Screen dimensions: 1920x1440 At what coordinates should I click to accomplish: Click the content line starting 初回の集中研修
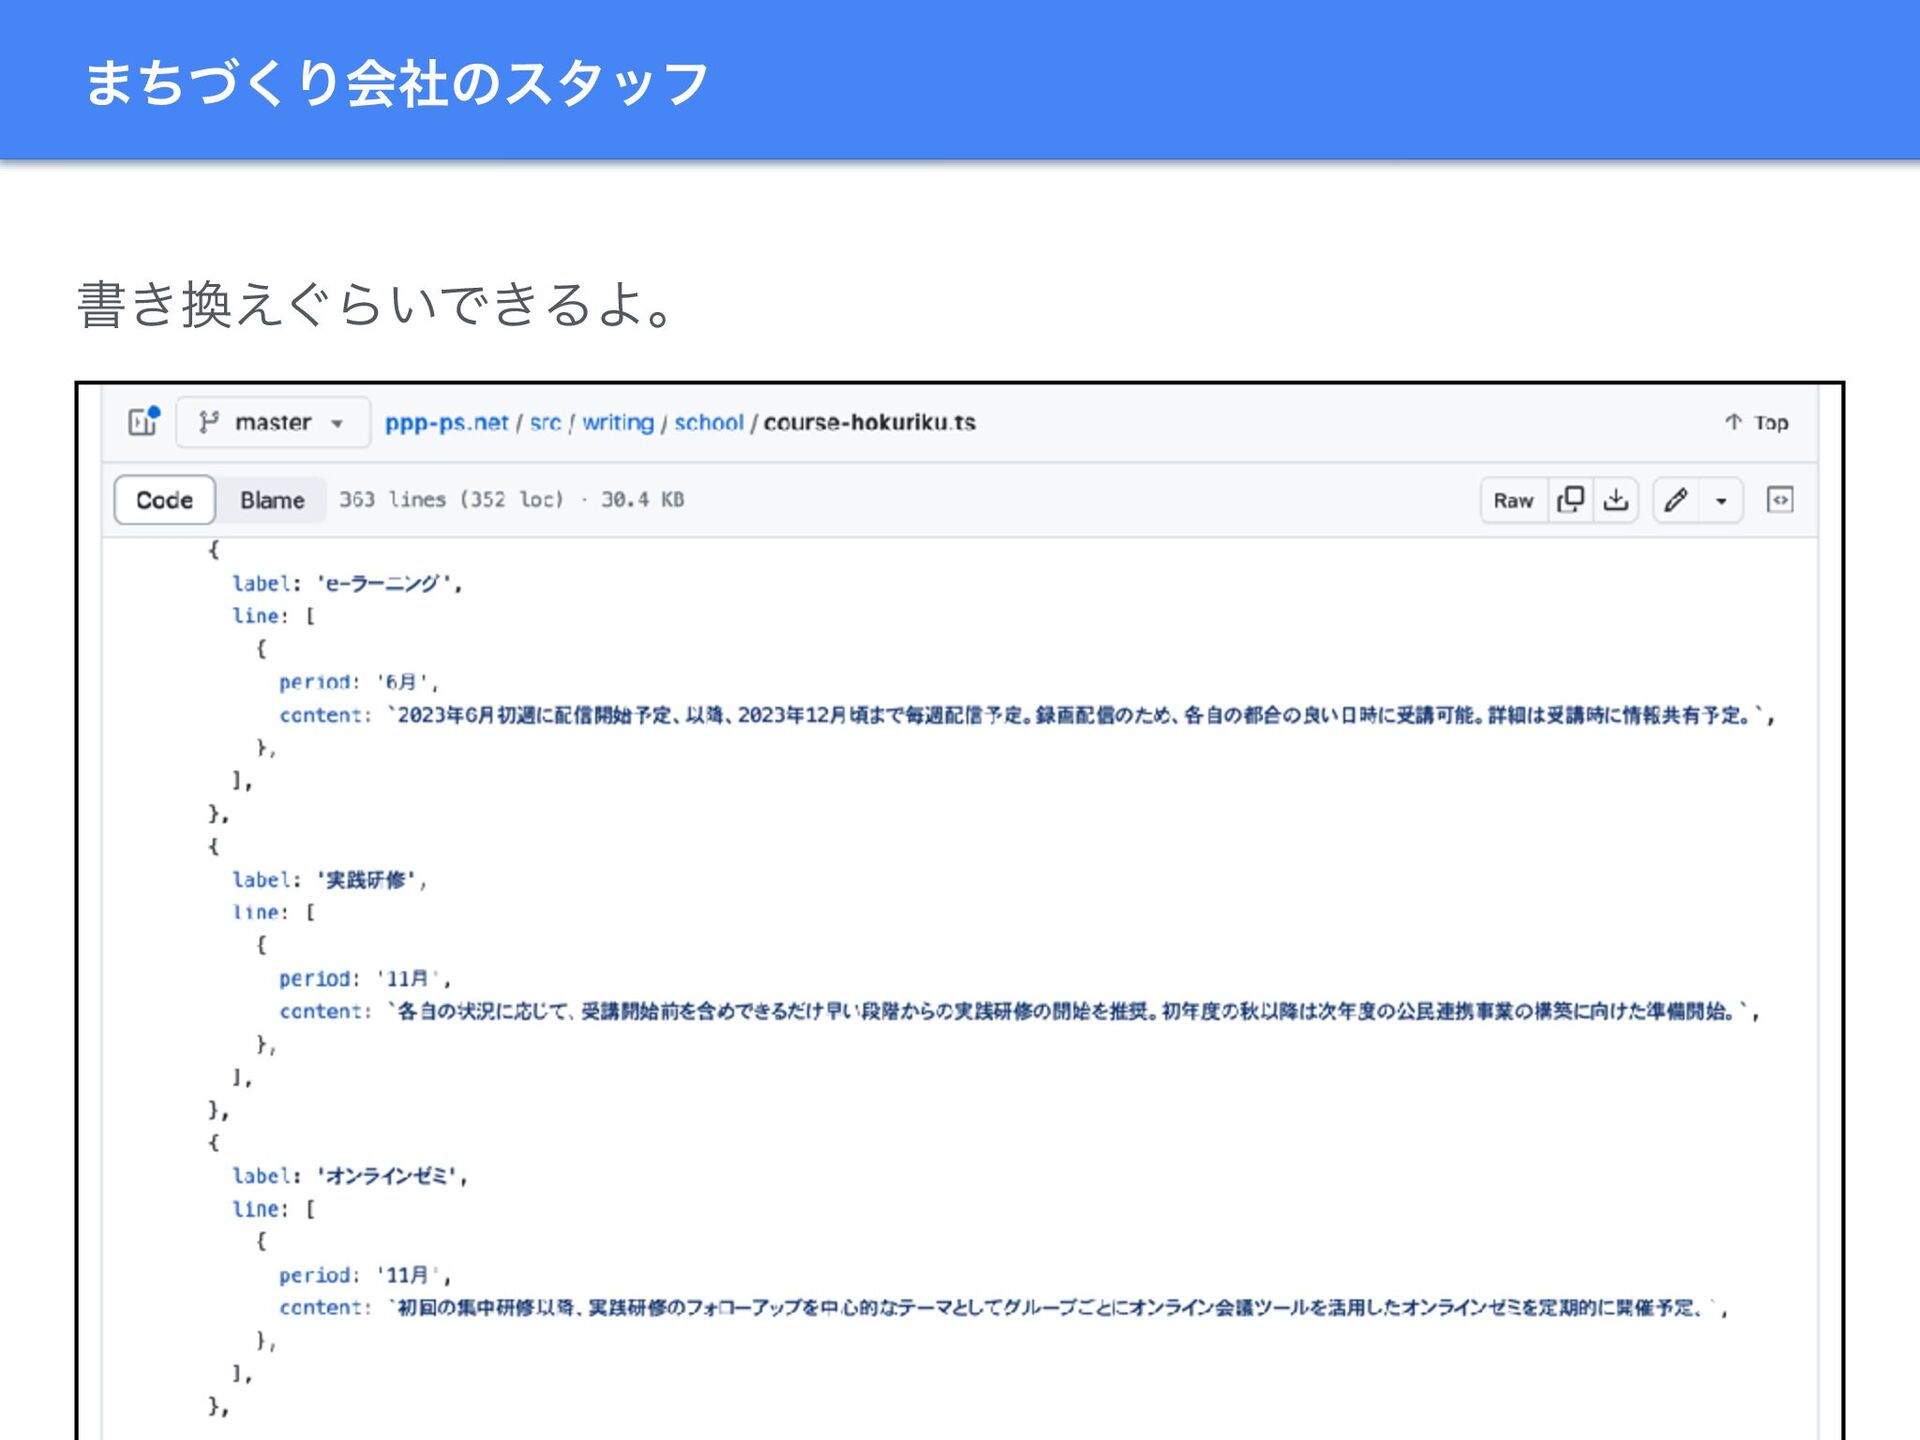point(1003,1307)
